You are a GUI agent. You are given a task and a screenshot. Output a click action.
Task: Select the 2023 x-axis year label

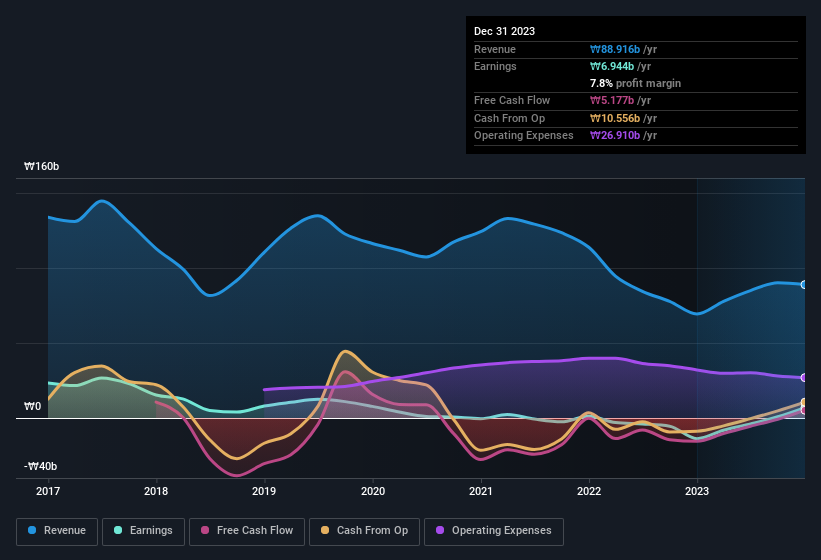697,491
